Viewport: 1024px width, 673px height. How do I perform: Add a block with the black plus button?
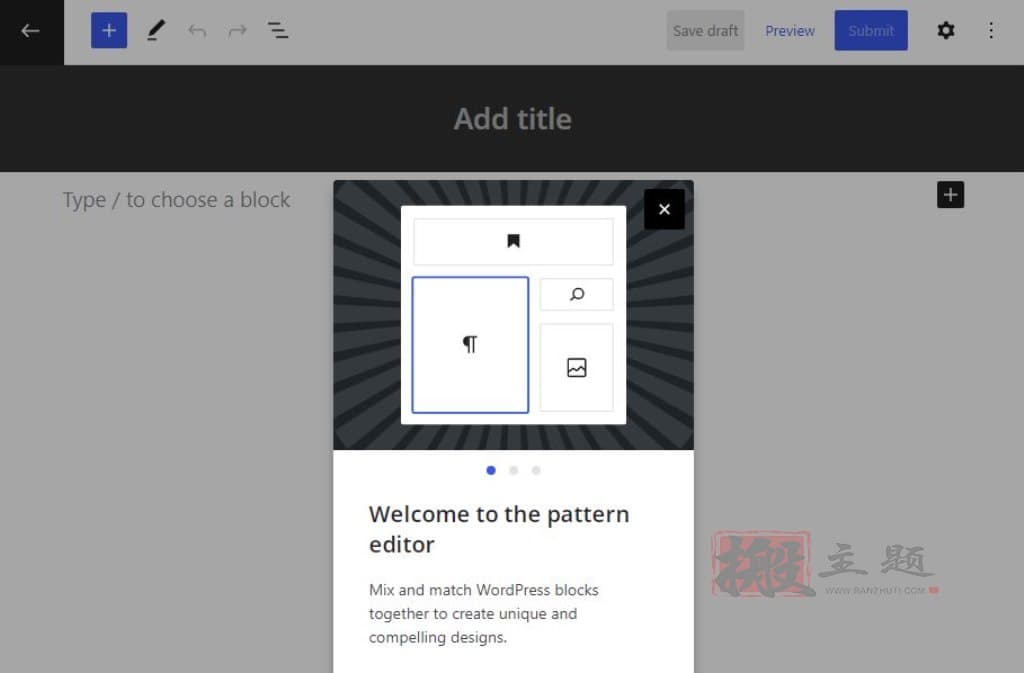950,195
